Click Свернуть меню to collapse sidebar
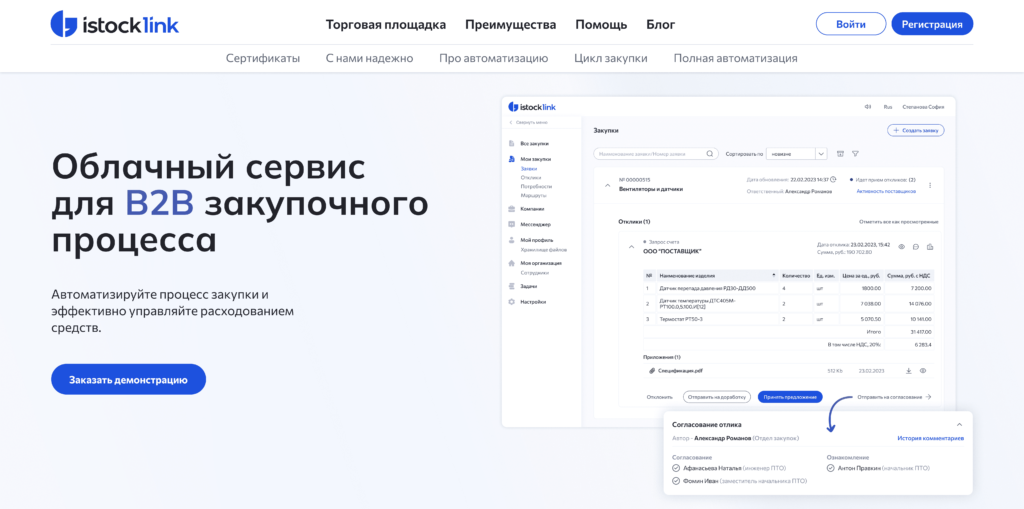The width and height of the screenshot is (1024, 509). pyautogui.click(x=528, y=122)
